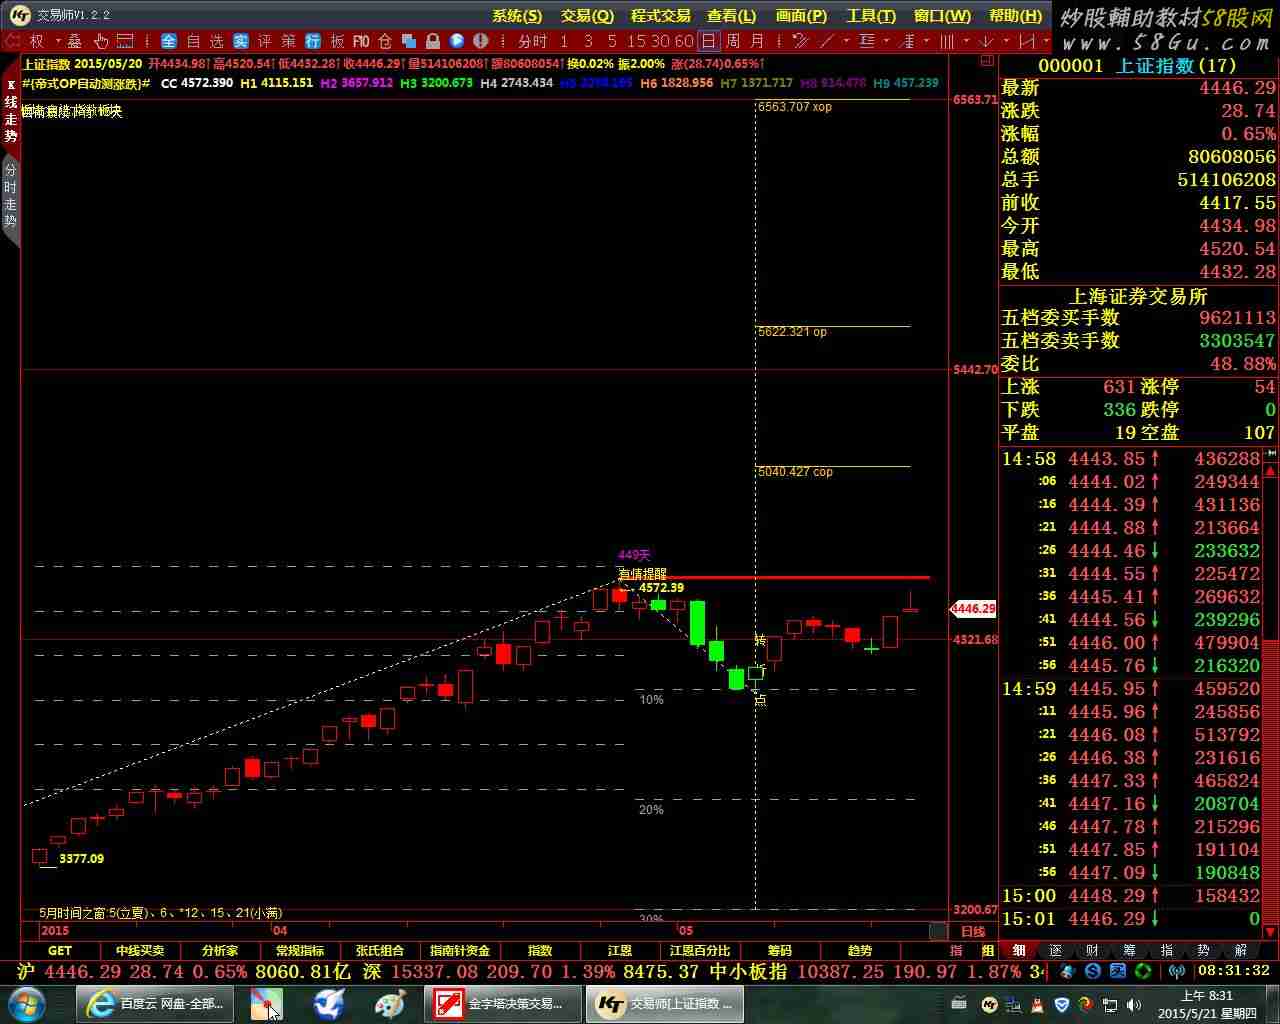The width and height of the screenshot is (1280, 1024).
Task: Switch to 分时 intraday view
Action: [533, 41]
